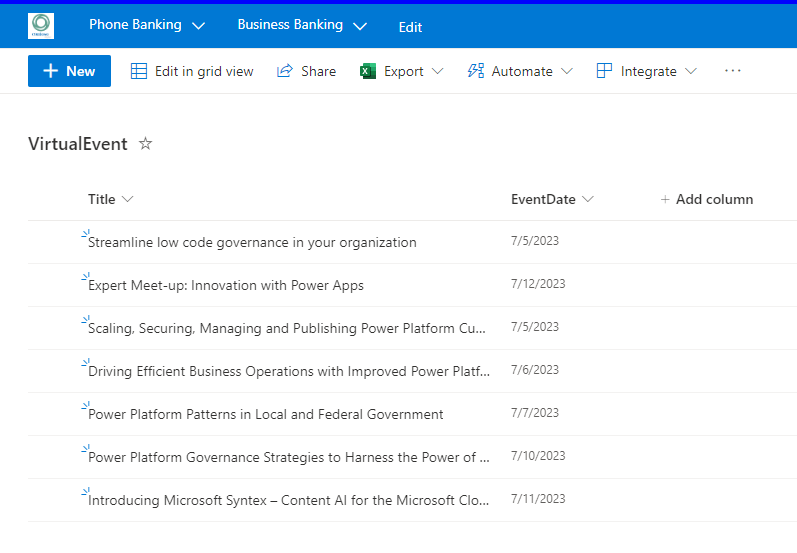The height and width of the screenshot is (553, 797).
Task: Click date 7/12/2023 cell
Action: click(x=538, y=284)
